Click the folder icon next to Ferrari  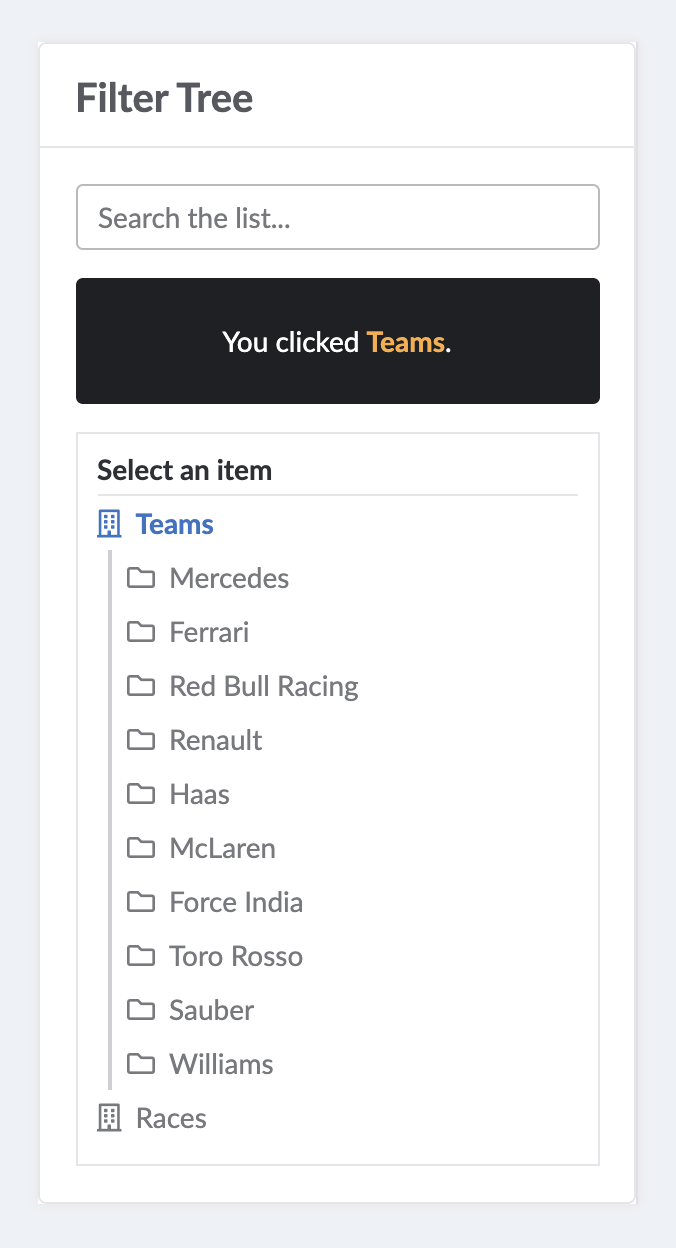point(141,632)
